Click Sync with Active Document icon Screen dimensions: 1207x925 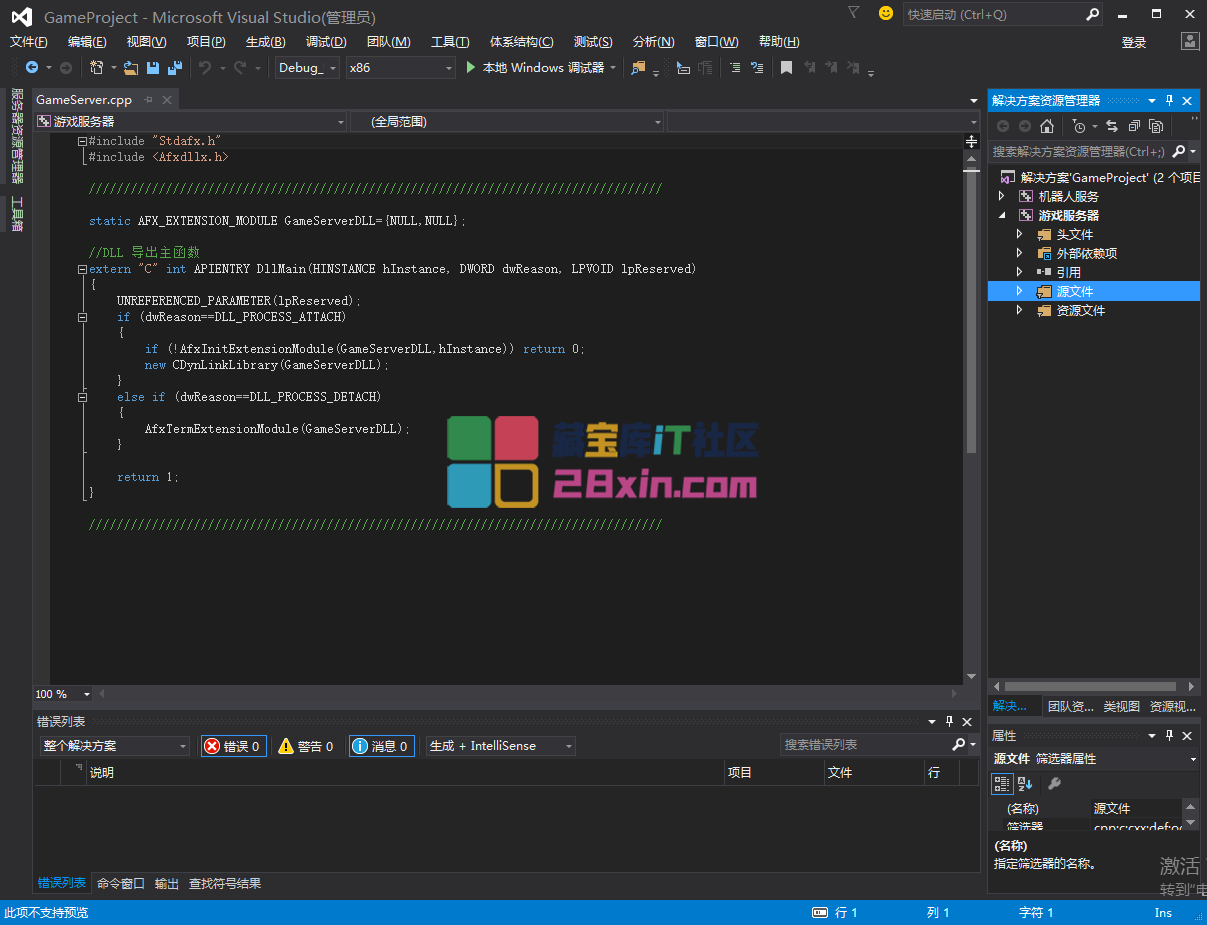pyautogui.click(x=1111, y=126)
